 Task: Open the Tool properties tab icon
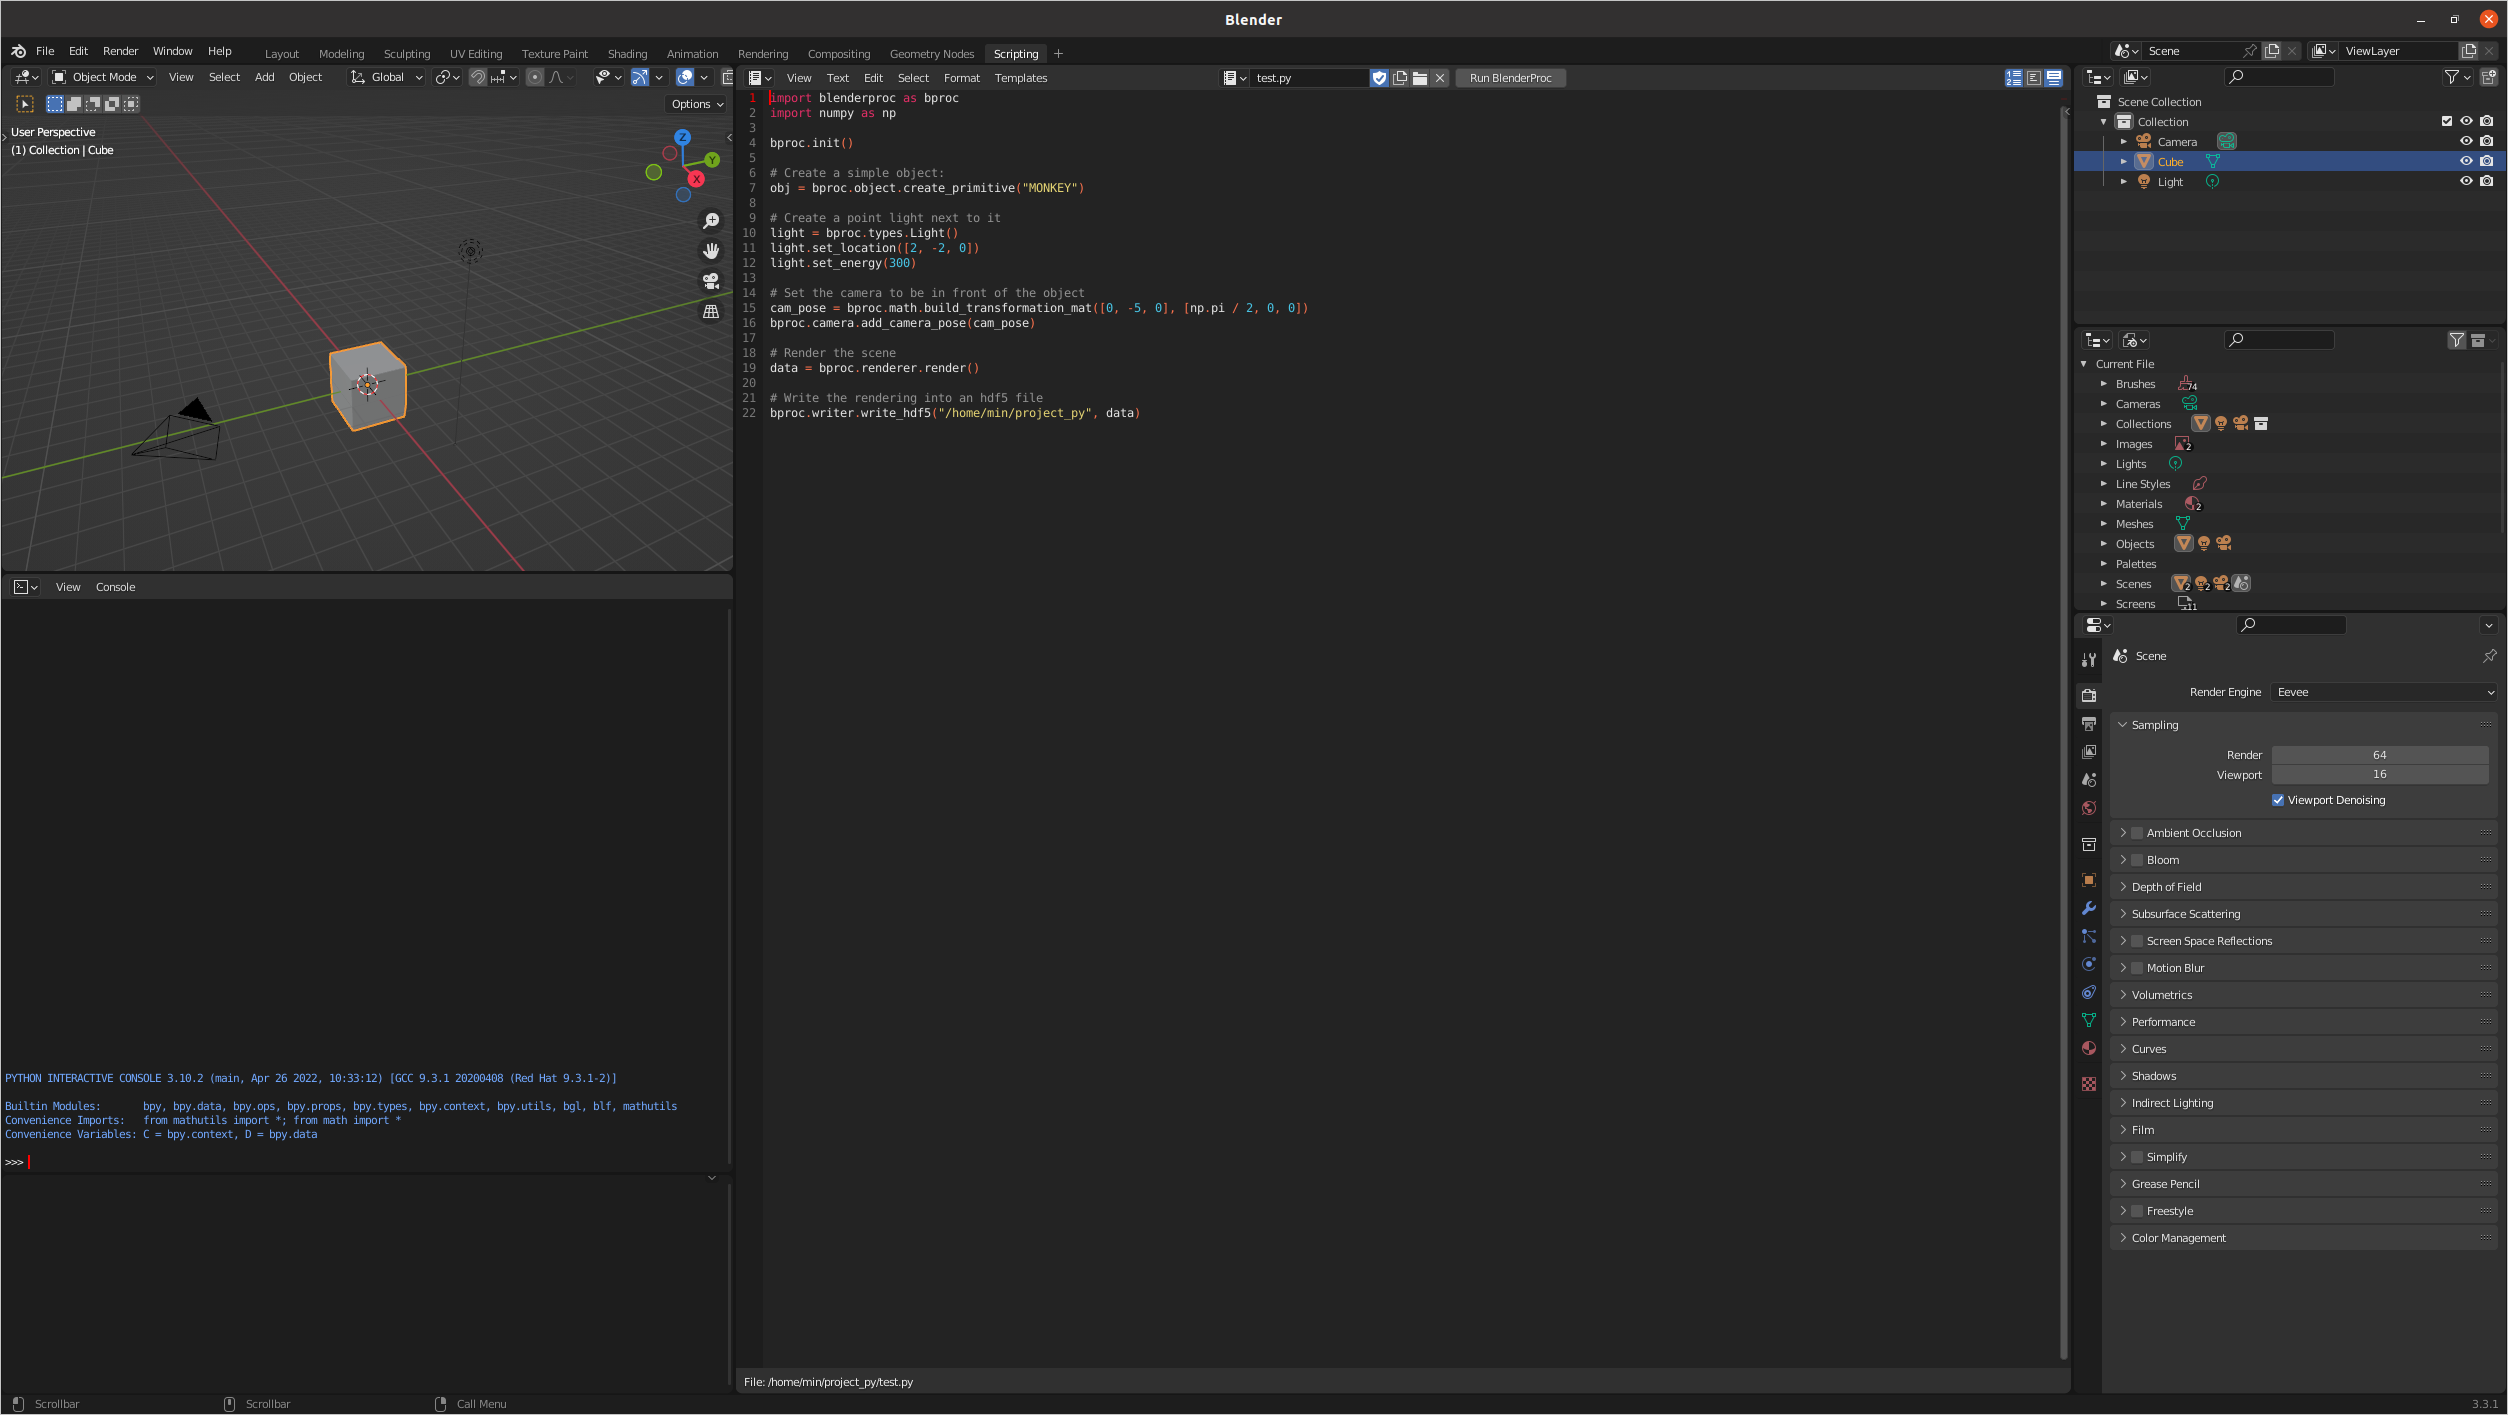pyautogui.click(x=2089, y=660)
